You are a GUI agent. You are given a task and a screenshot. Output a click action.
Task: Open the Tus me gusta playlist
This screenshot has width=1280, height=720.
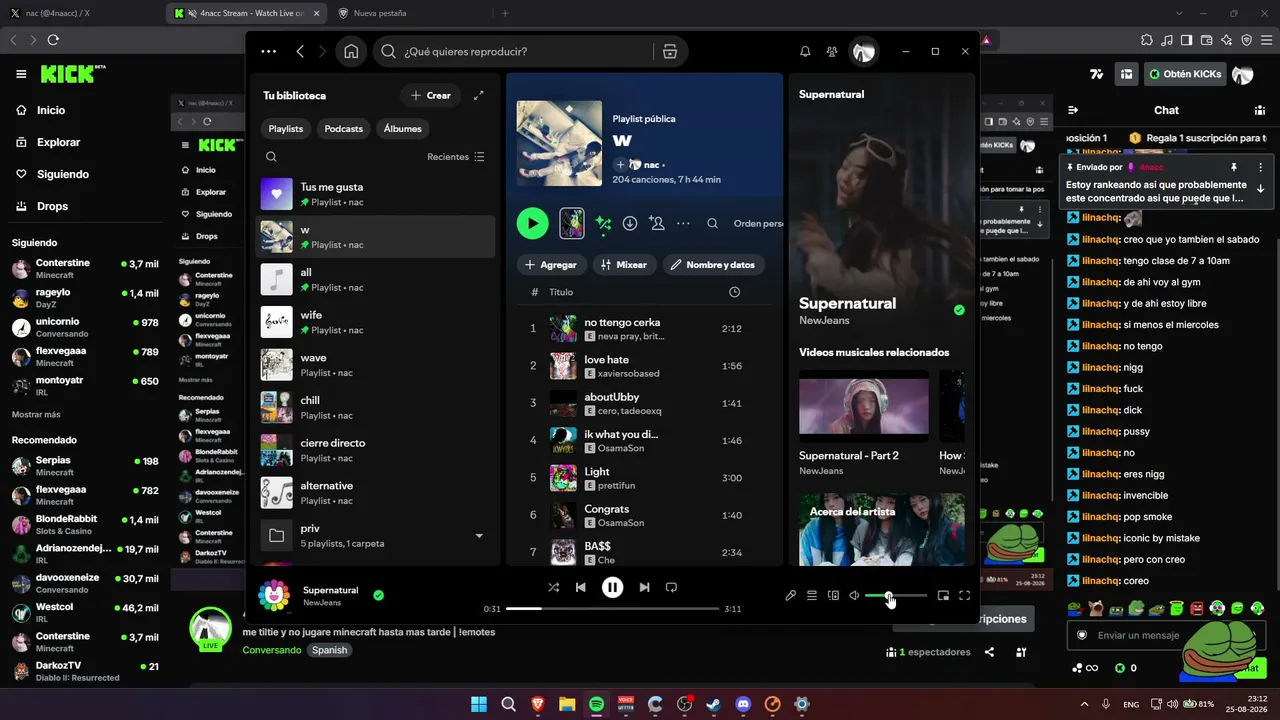(376, 194)
